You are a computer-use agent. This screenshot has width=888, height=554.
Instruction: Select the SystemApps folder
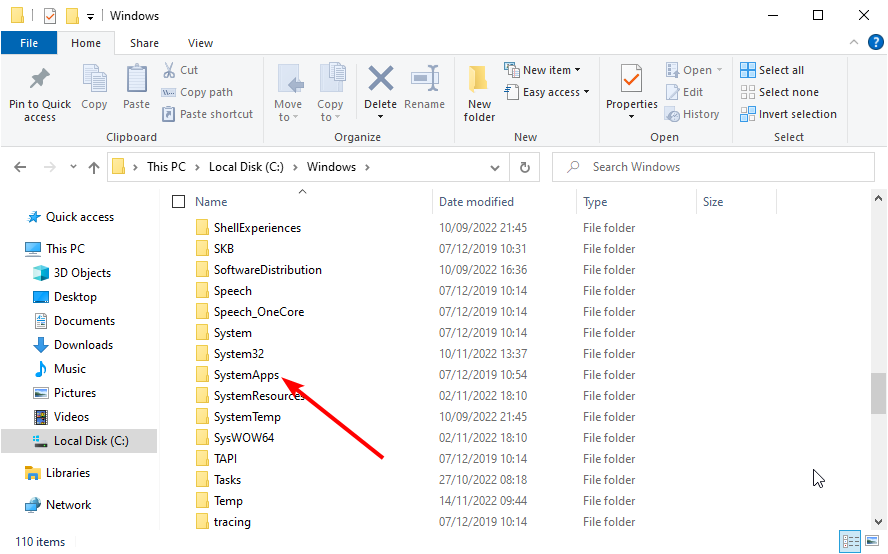246,374
